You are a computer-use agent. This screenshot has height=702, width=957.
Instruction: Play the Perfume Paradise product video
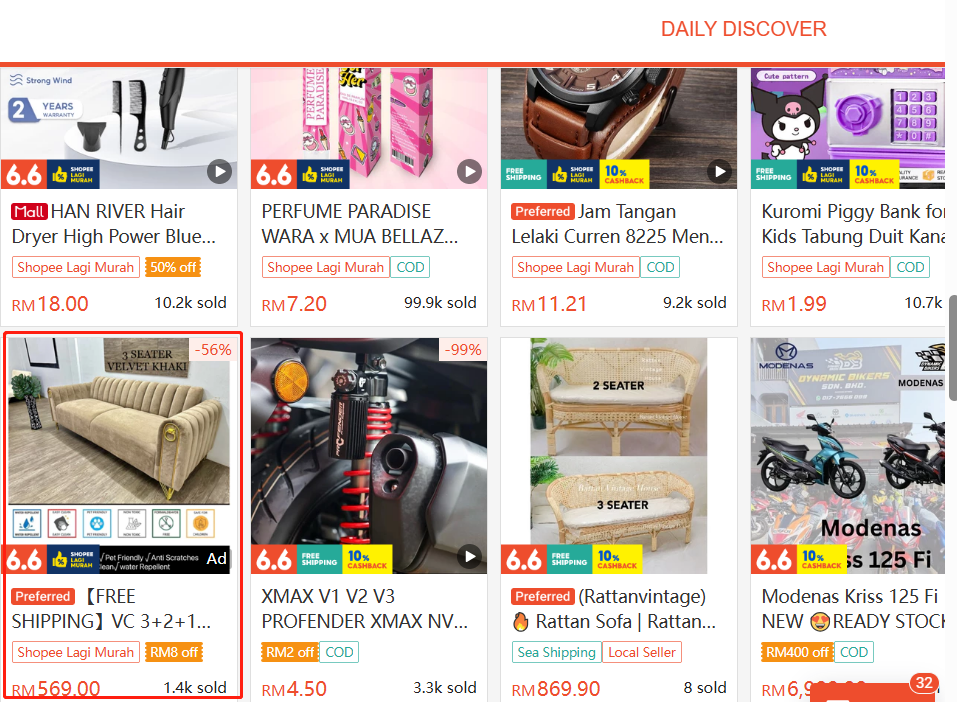pos(469,172)
